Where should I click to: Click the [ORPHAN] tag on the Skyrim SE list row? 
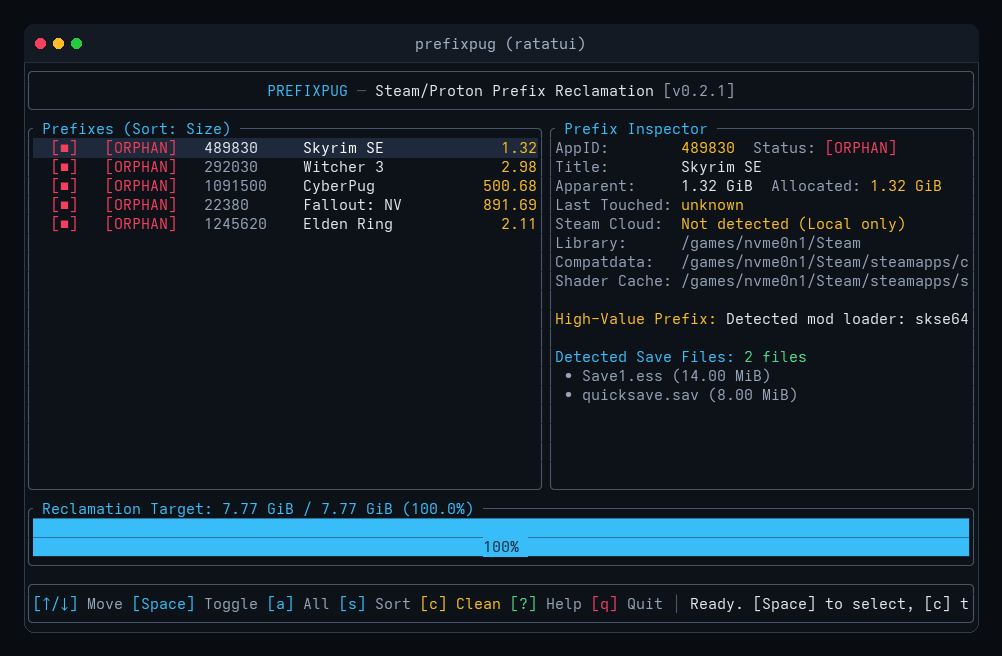(x=141, y=148)
